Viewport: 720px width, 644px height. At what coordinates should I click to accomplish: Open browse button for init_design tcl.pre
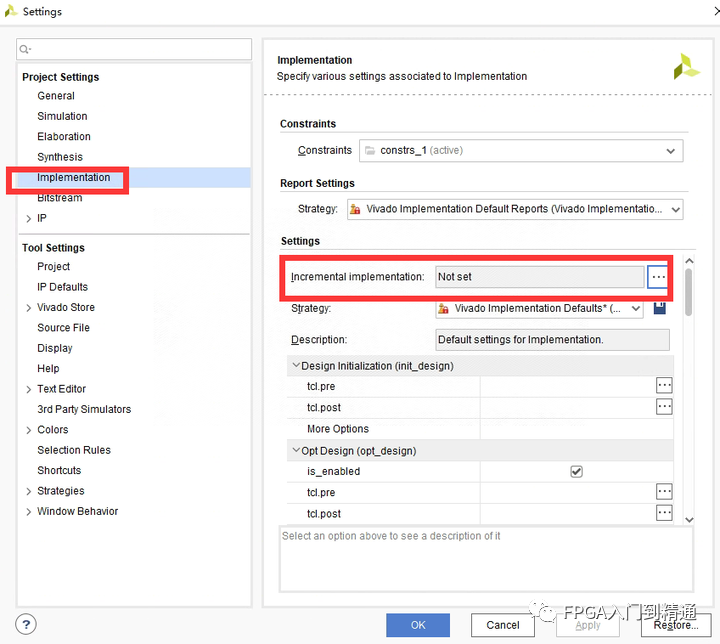664,385
